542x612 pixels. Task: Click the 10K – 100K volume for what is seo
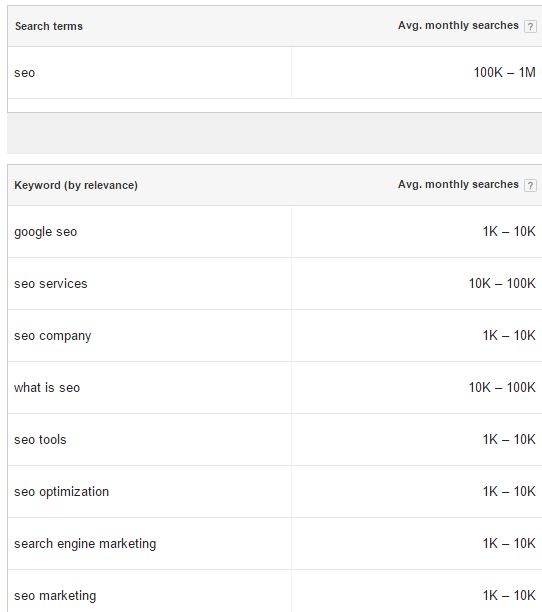point(502,387)
